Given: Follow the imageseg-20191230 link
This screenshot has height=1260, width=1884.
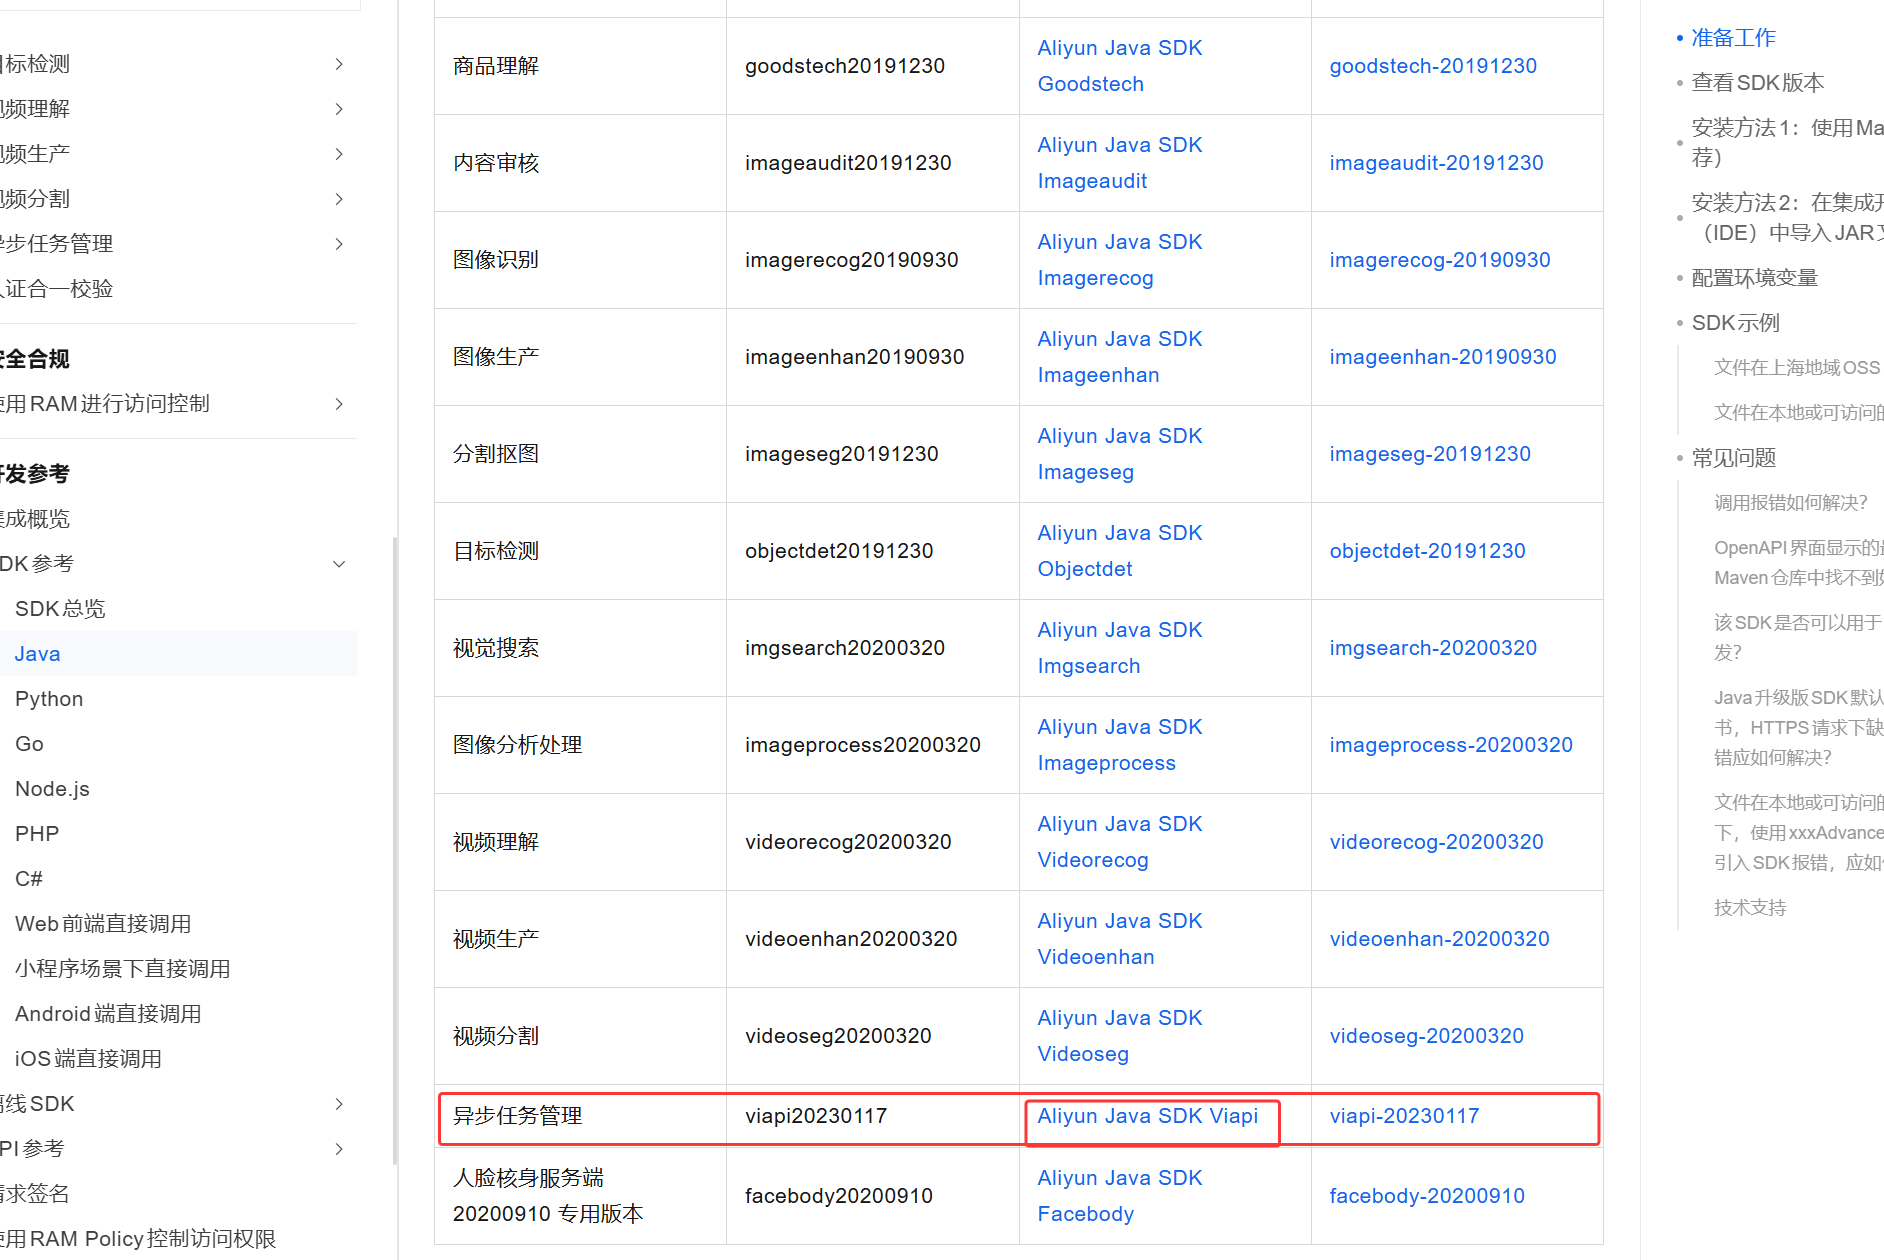Looking at the screenshot, I should (1430, 454).
